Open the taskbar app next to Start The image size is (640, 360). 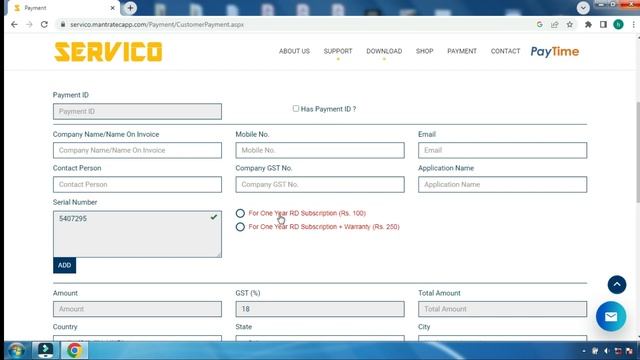tap(45, 350)
